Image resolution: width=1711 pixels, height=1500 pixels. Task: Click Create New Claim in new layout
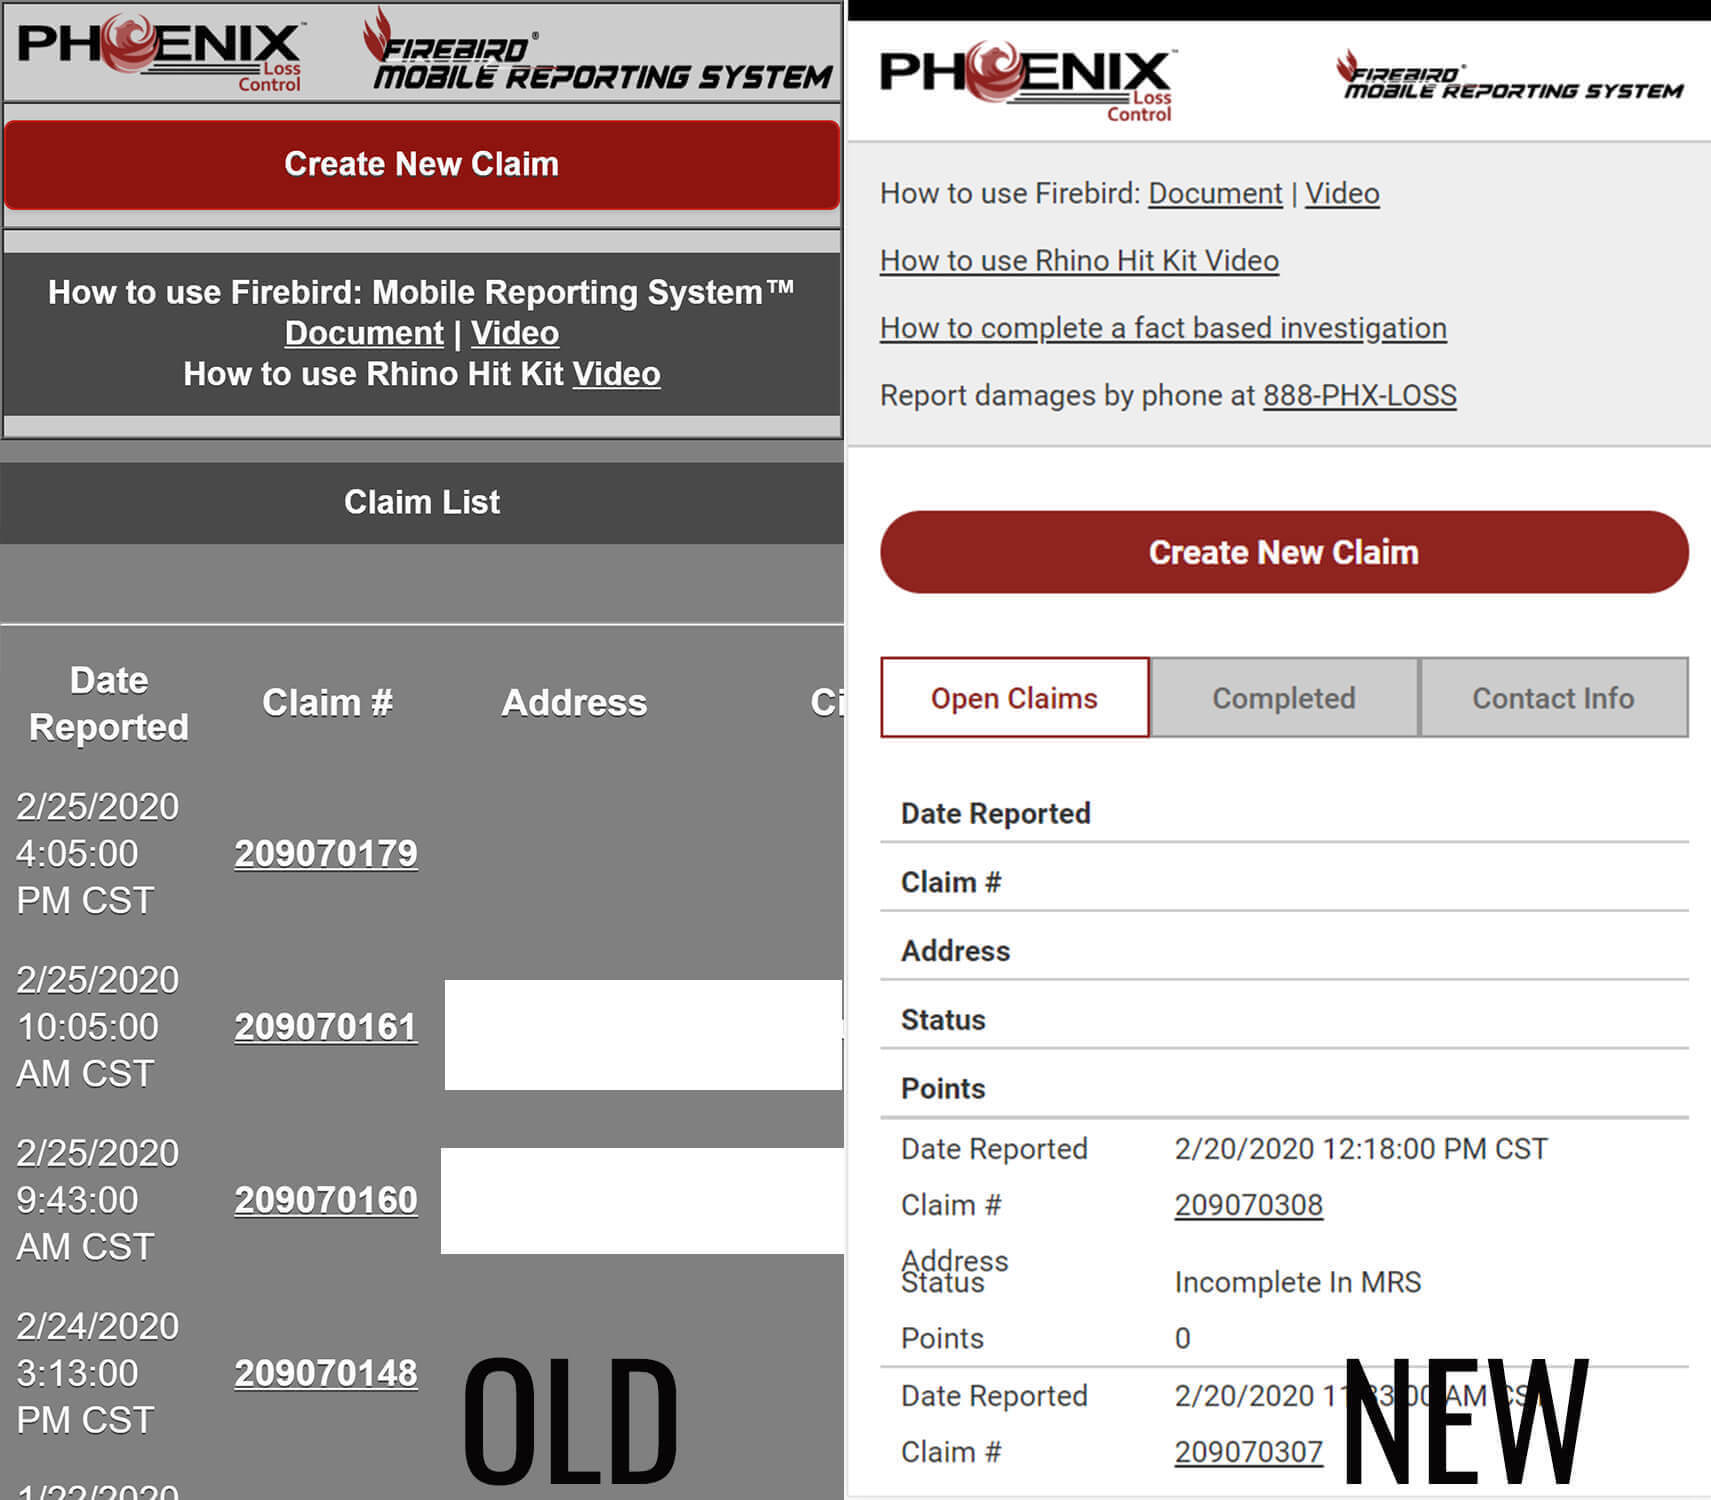coord(1284,552)
